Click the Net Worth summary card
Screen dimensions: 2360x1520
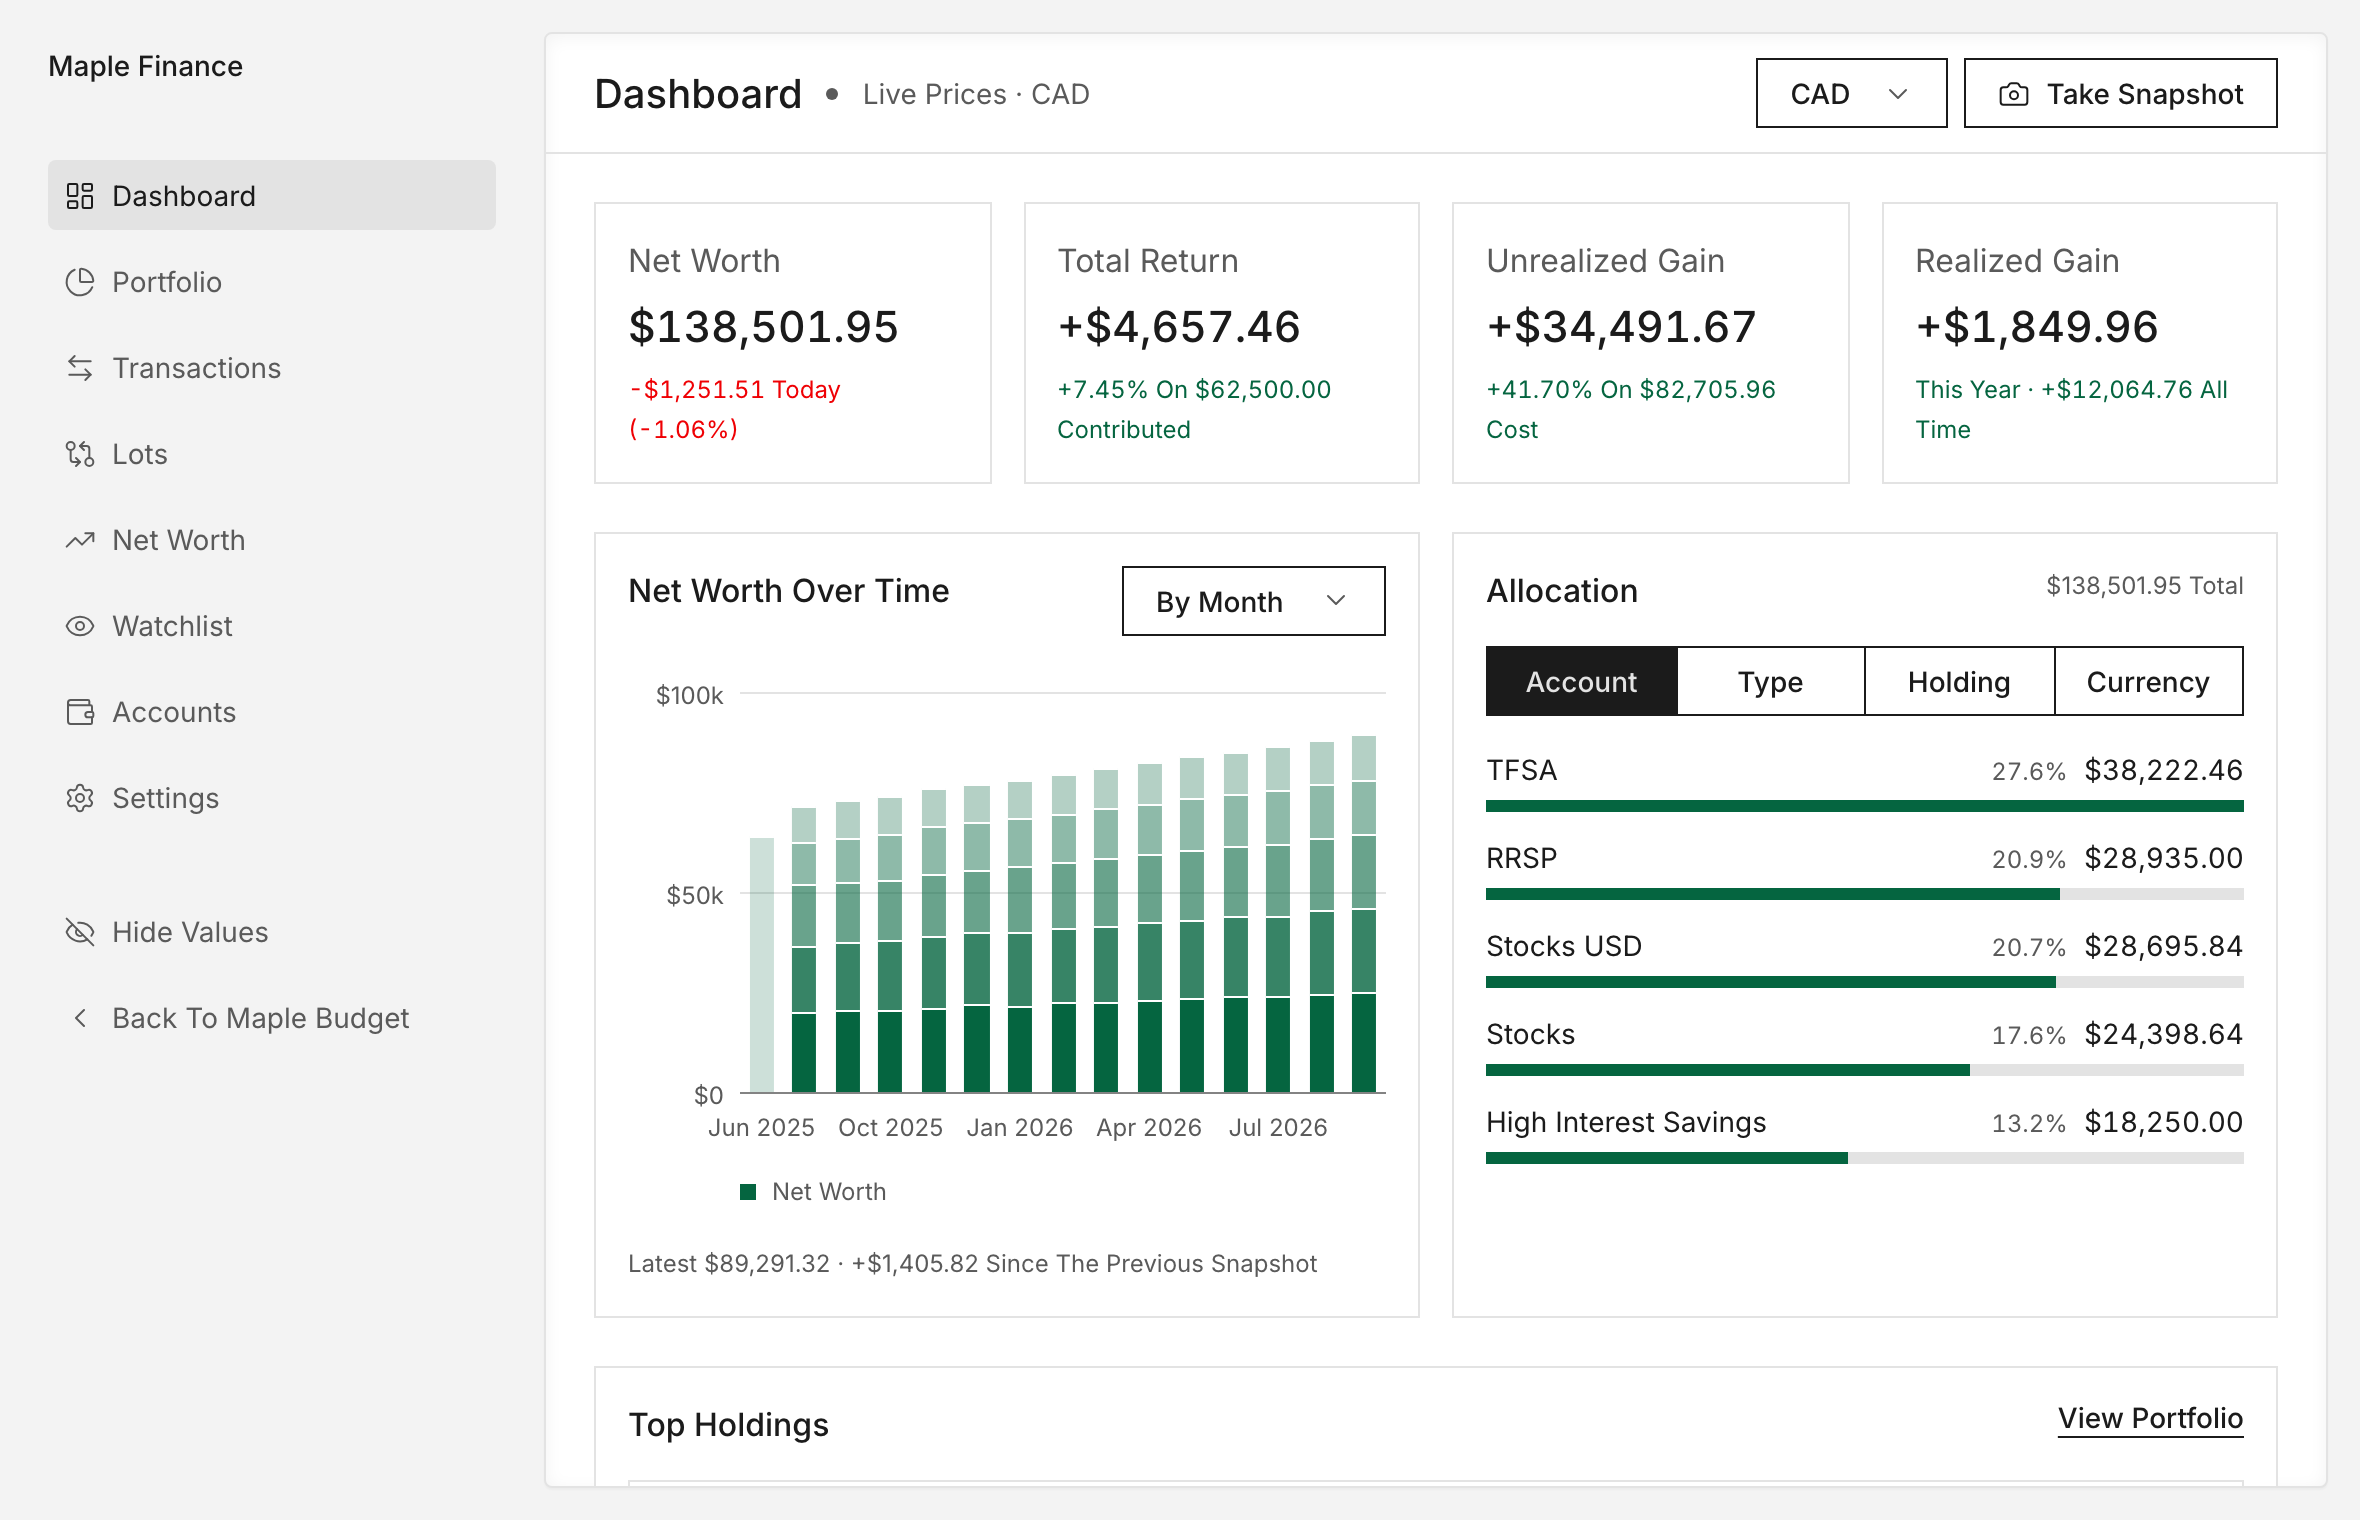point(793,343)
